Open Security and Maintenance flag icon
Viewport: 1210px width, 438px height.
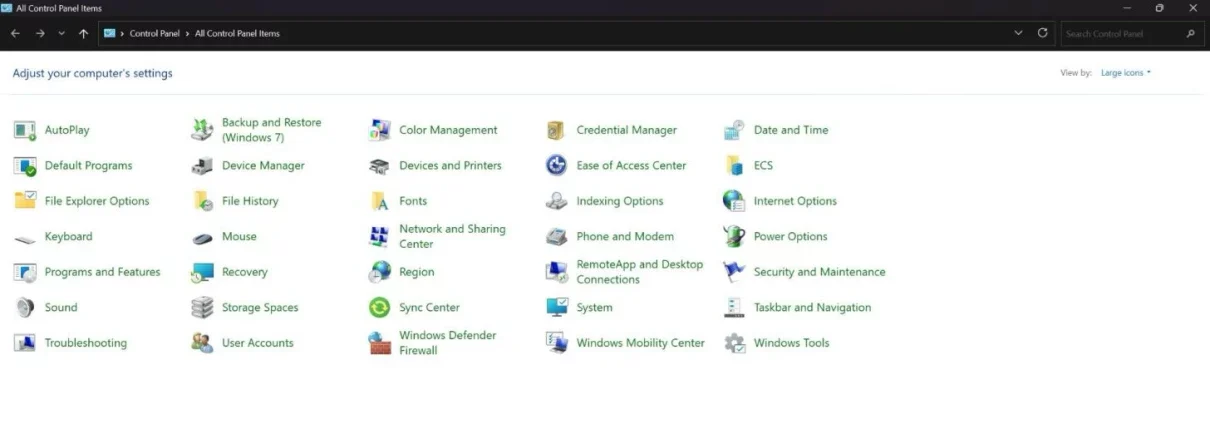(x=735, y=272)
